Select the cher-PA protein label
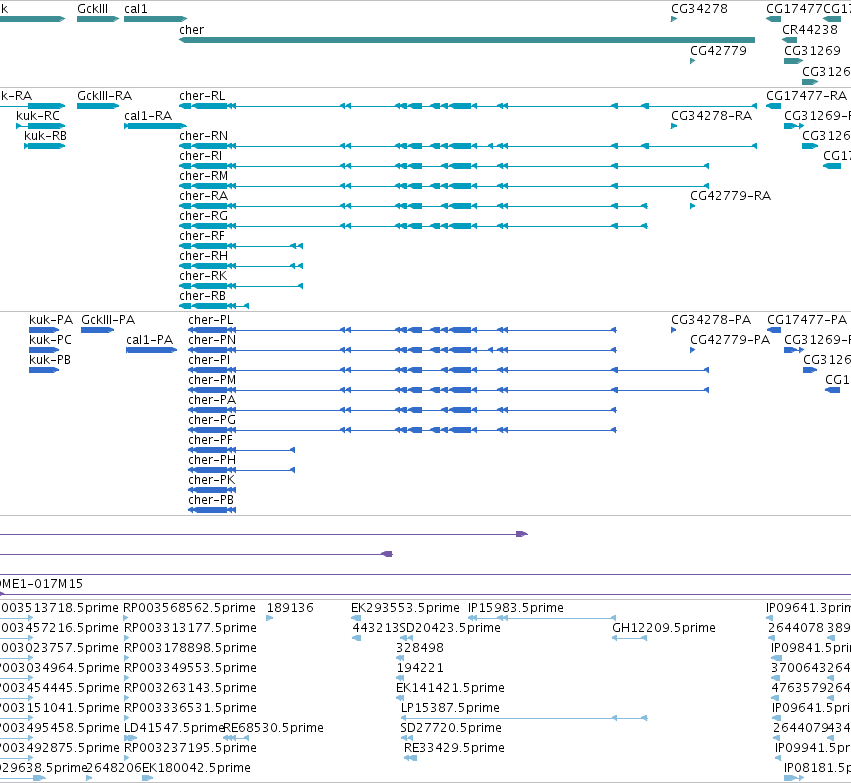Image resolution: width=851 pixels, height=783 pixels. [x=212, y=400]
